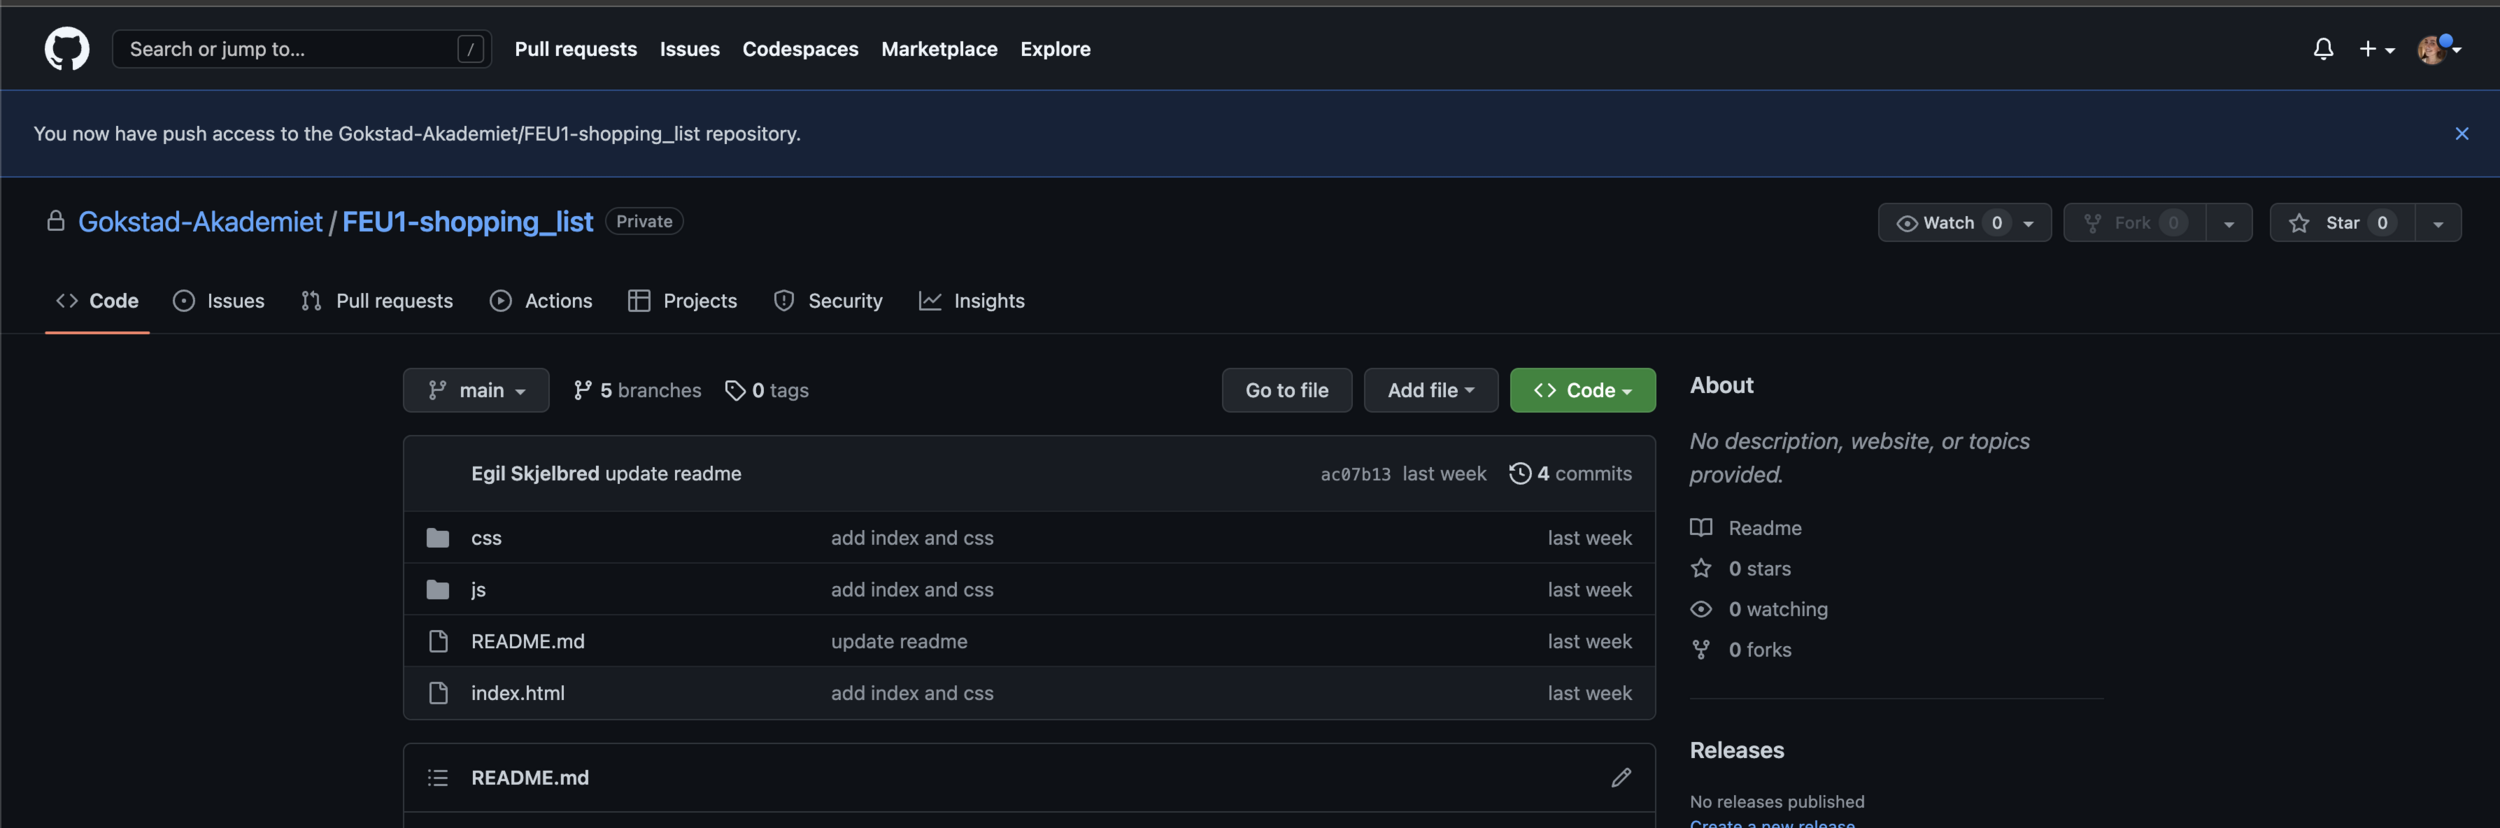This screenshot has width=2500, height=828.
Task: Expand the Watch options dropdown arrow
Action: pos(2029,222)
